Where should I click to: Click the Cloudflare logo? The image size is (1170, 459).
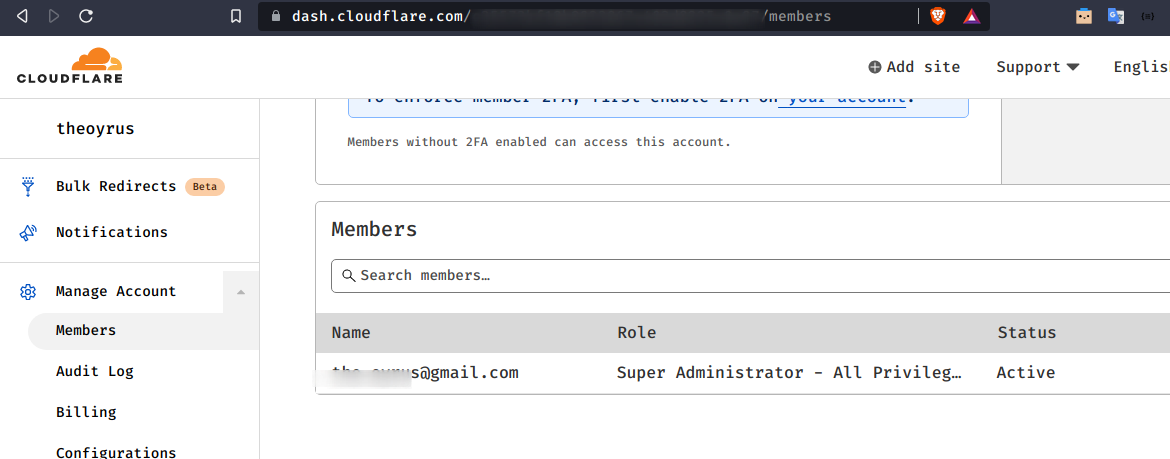point(70,66)
